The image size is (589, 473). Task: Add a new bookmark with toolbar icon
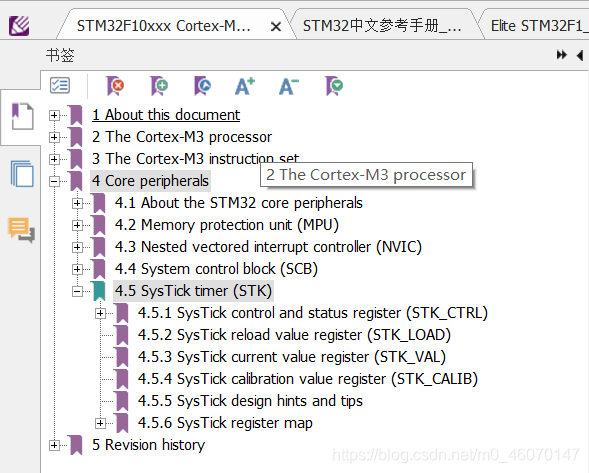point(159,86)
